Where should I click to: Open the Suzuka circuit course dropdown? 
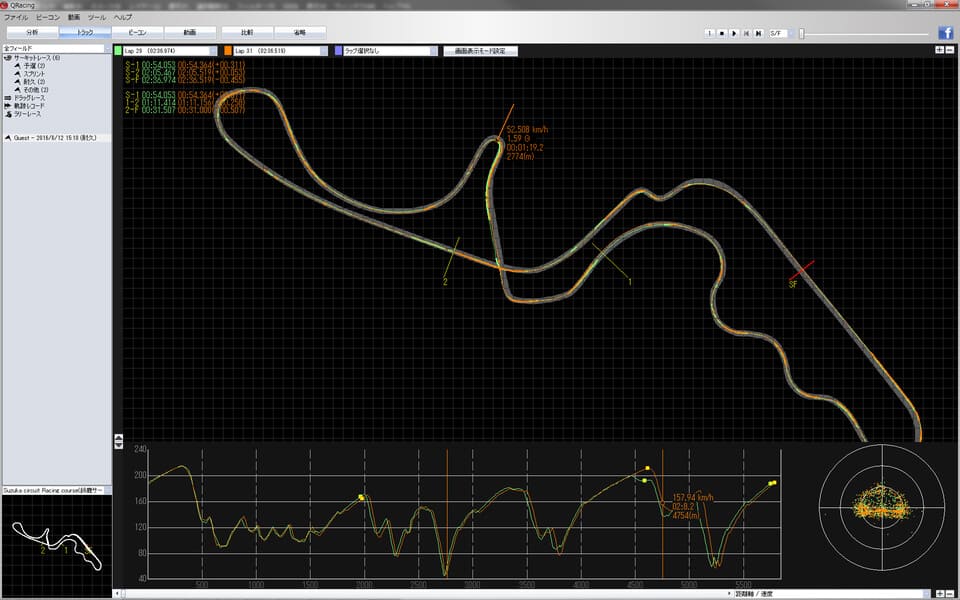pos(56,490)
